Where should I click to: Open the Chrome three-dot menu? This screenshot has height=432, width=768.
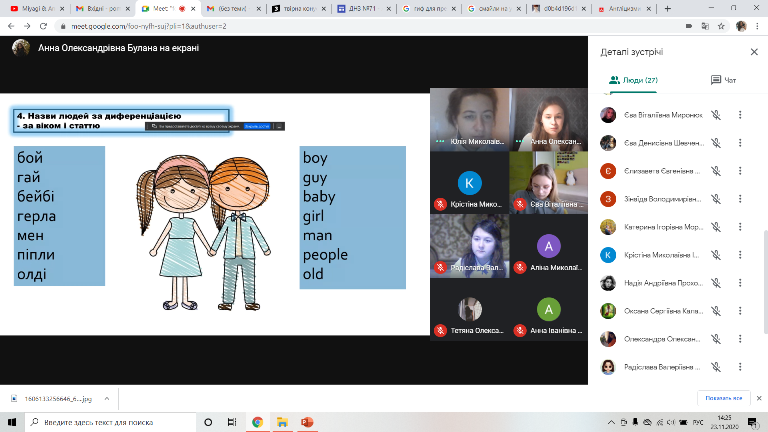[758, 25]
